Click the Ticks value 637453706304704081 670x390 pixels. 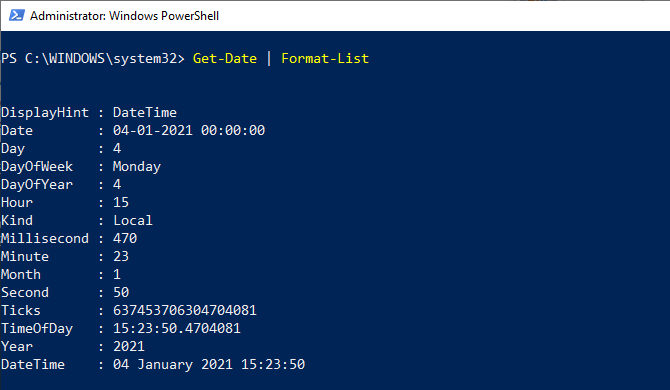coord(185,310)
